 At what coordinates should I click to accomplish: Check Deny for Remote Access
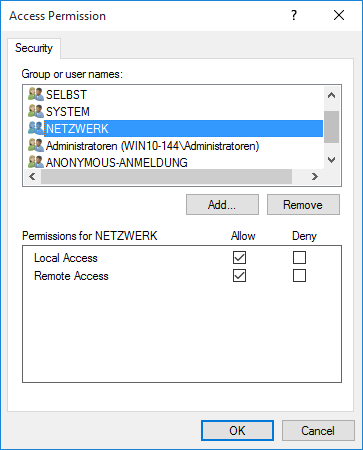tap(299, 276)
